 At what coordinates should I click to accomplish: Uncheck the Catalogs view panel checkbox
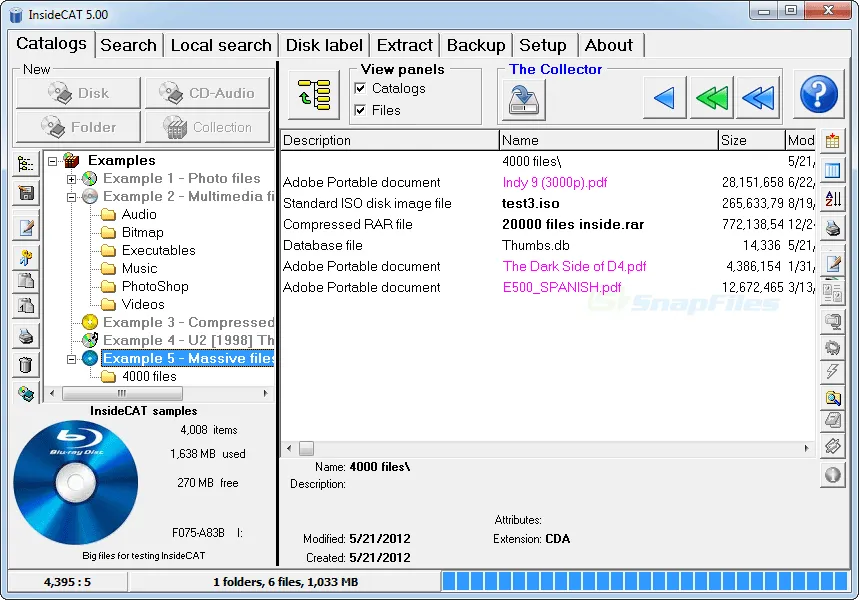(360, 89)
